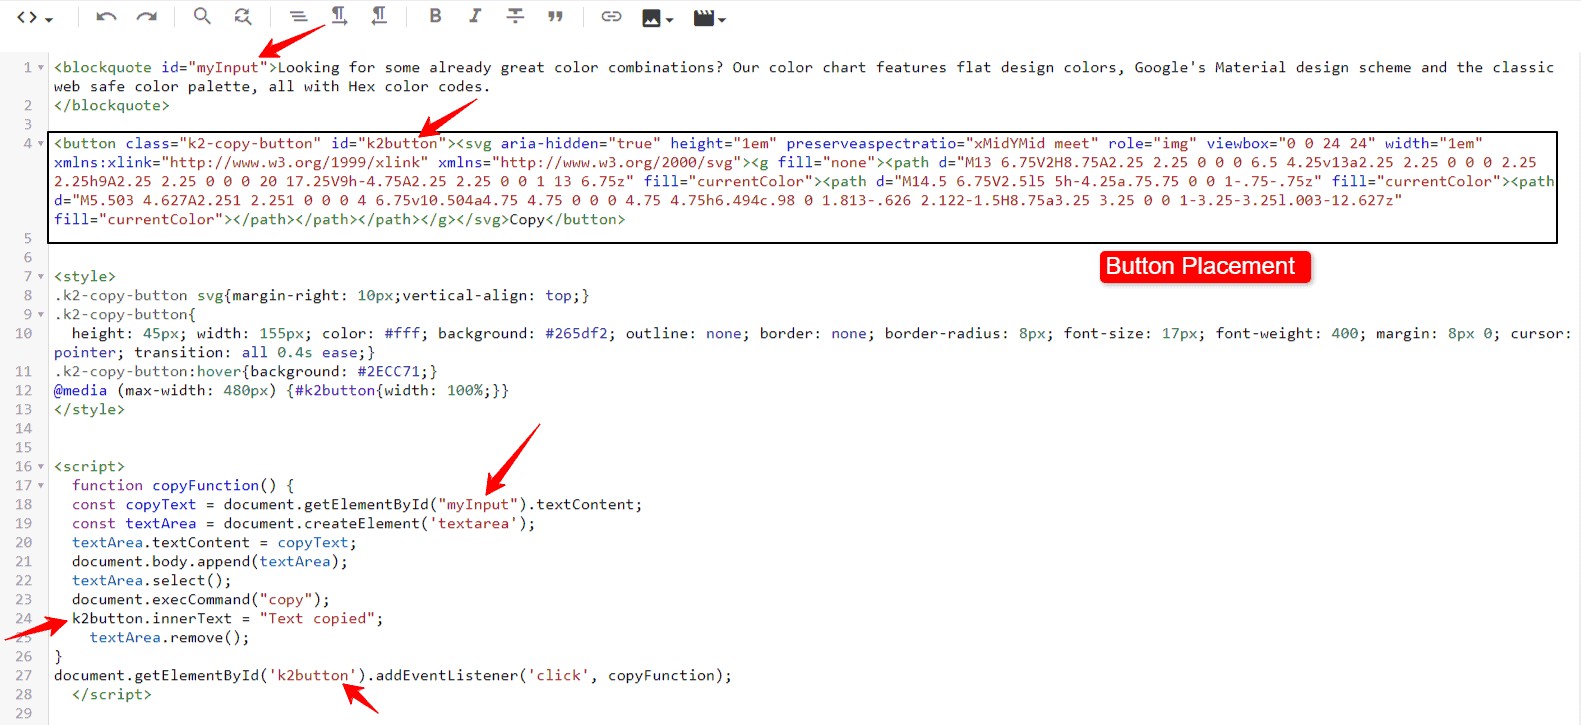Collapse copyFunction fold at line 17
The width and height of the screenshot is (1581, 725).
(41, 486)
